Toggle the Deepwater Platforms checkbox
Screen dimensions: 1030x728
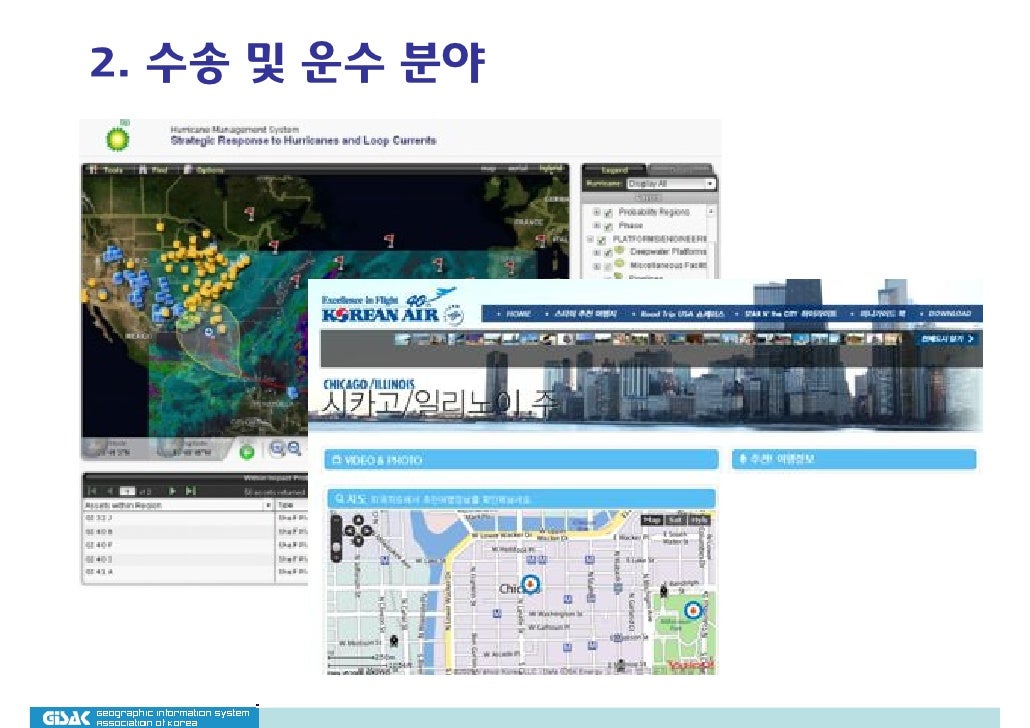[608, 253]
